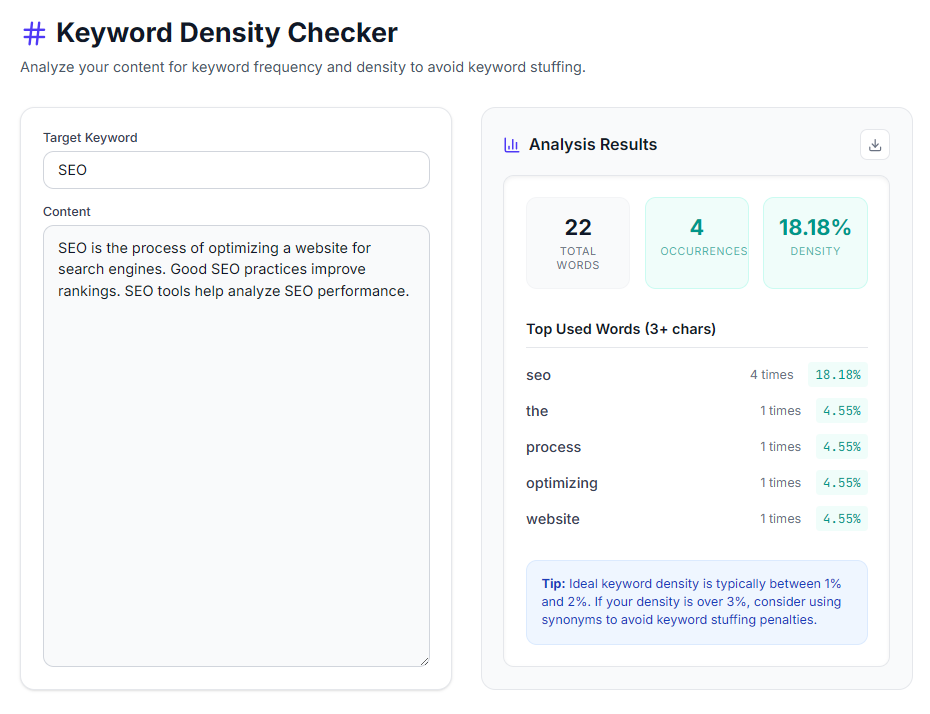
Task: Click the keyword density Tip box
Action: [697, 603]
